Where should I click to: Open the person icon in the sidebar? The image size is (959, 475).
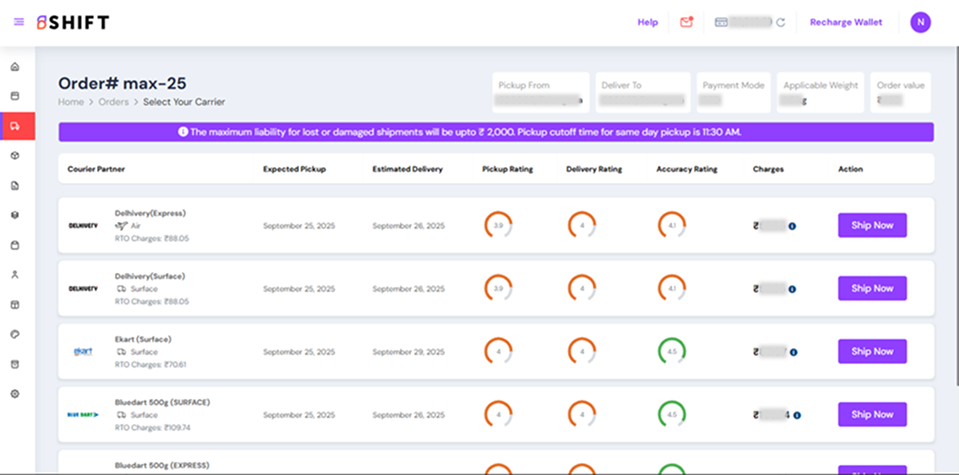point(15,274)
